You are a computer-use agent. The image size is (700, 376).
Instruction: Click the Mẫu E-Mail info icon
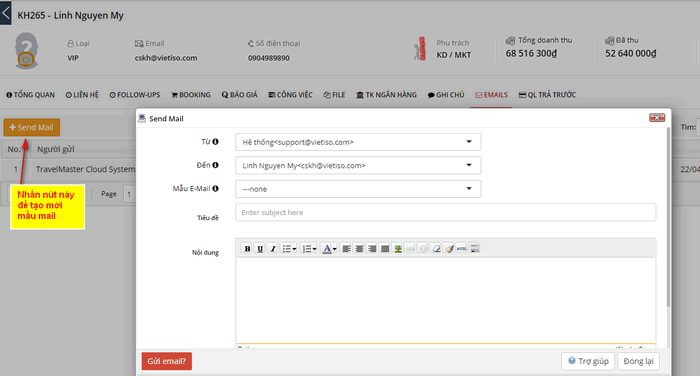(215, 188)
